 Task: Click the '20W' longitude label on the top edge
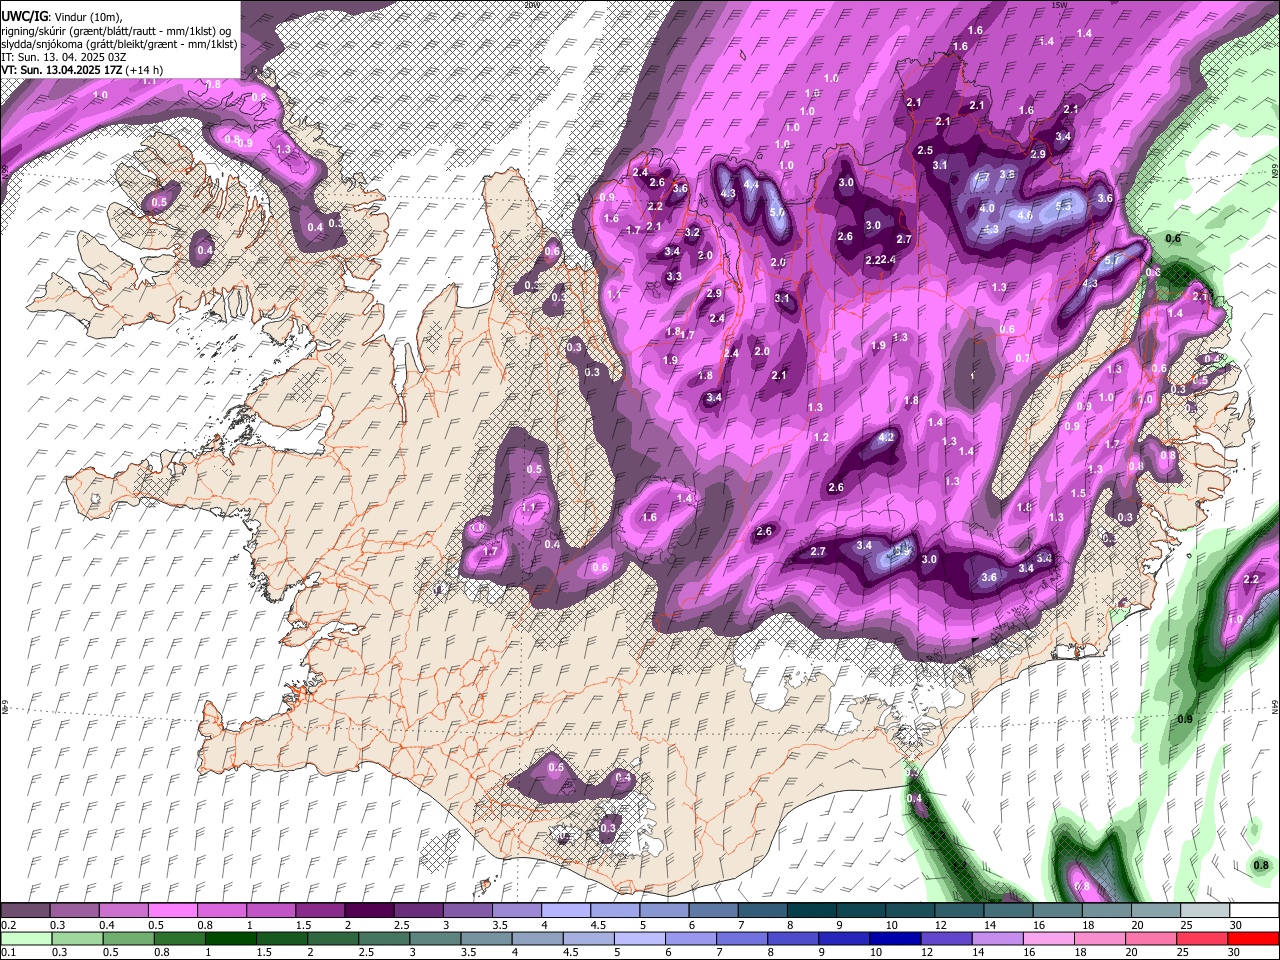(x=531, y=5)
